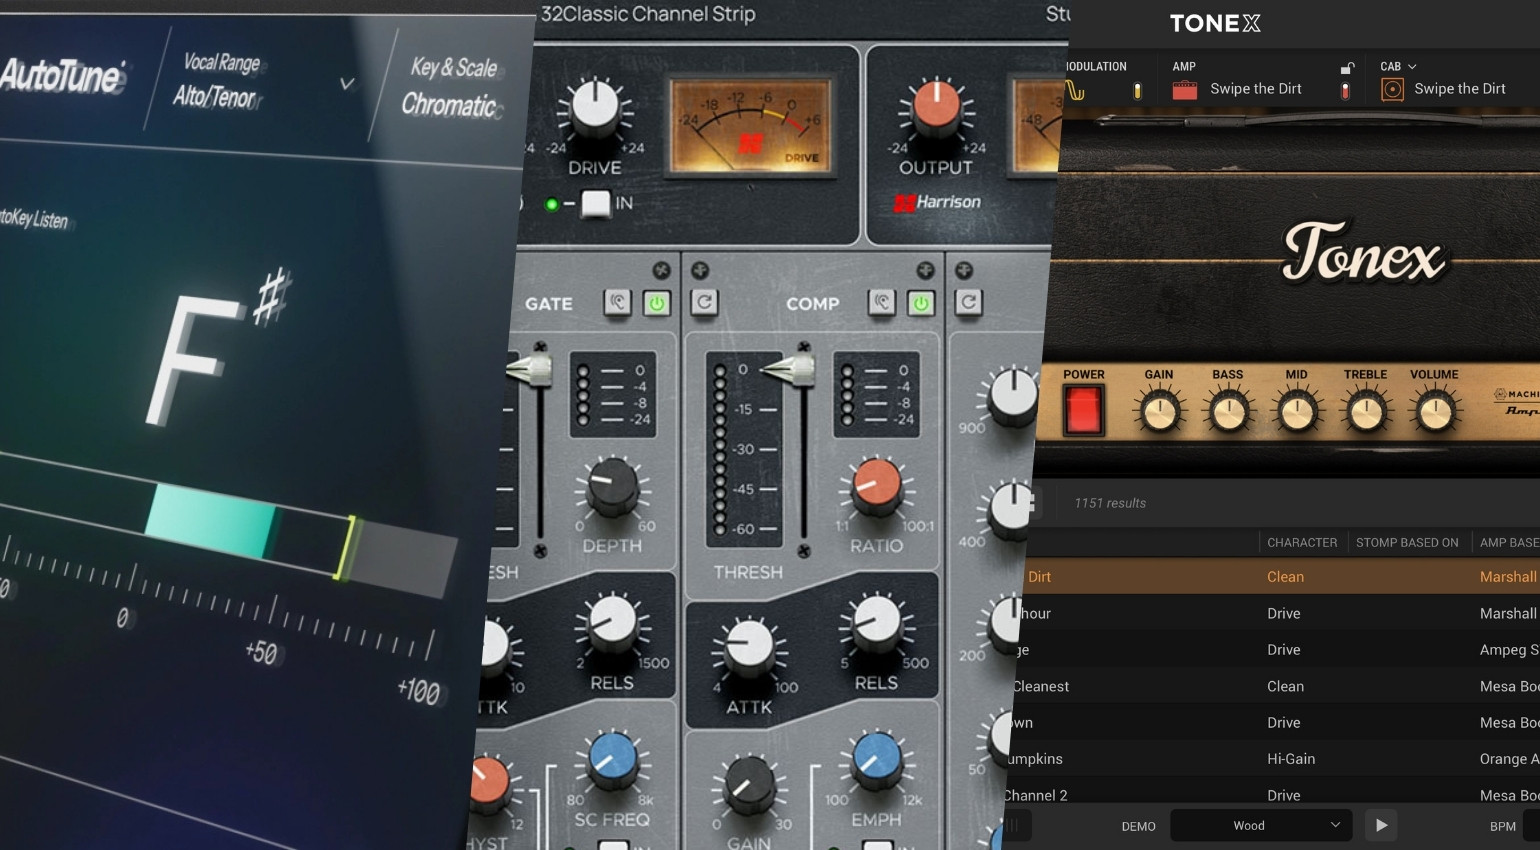Click the GATE listen ear icon
This screenshot has width=1540, height=850.
(617, 303)
